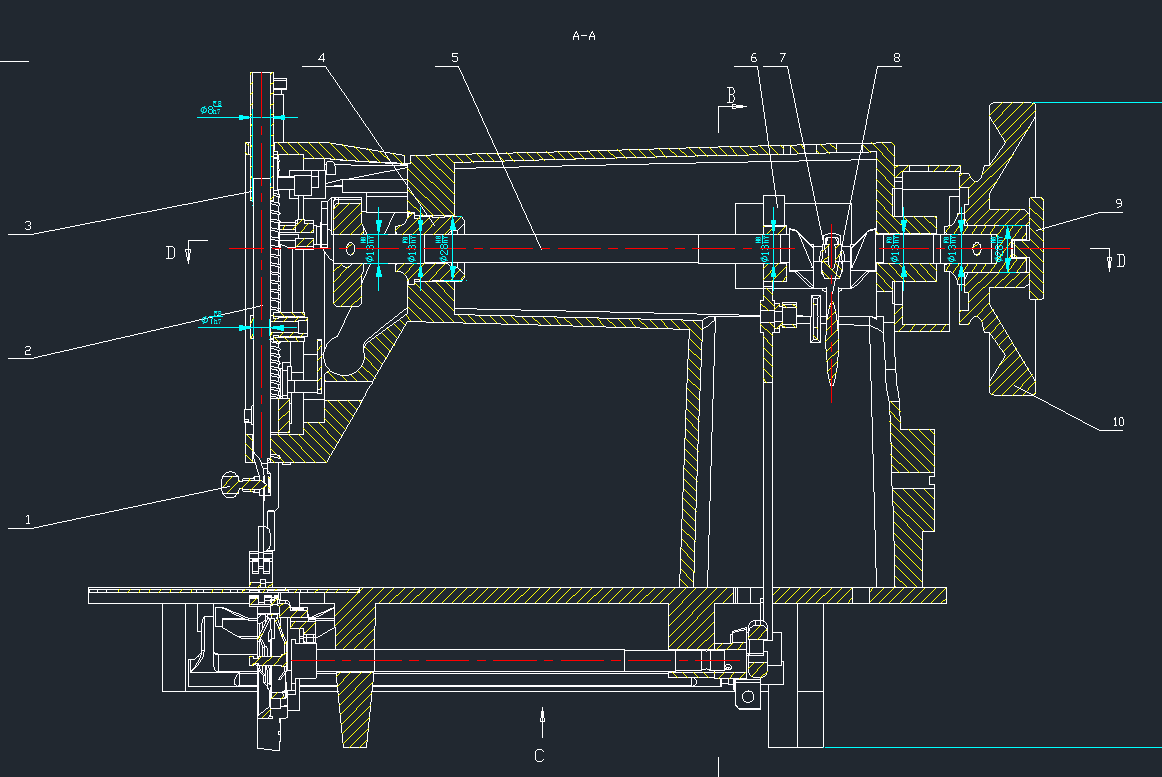
Task: Select part callout number 7
Action: point(783,58)
